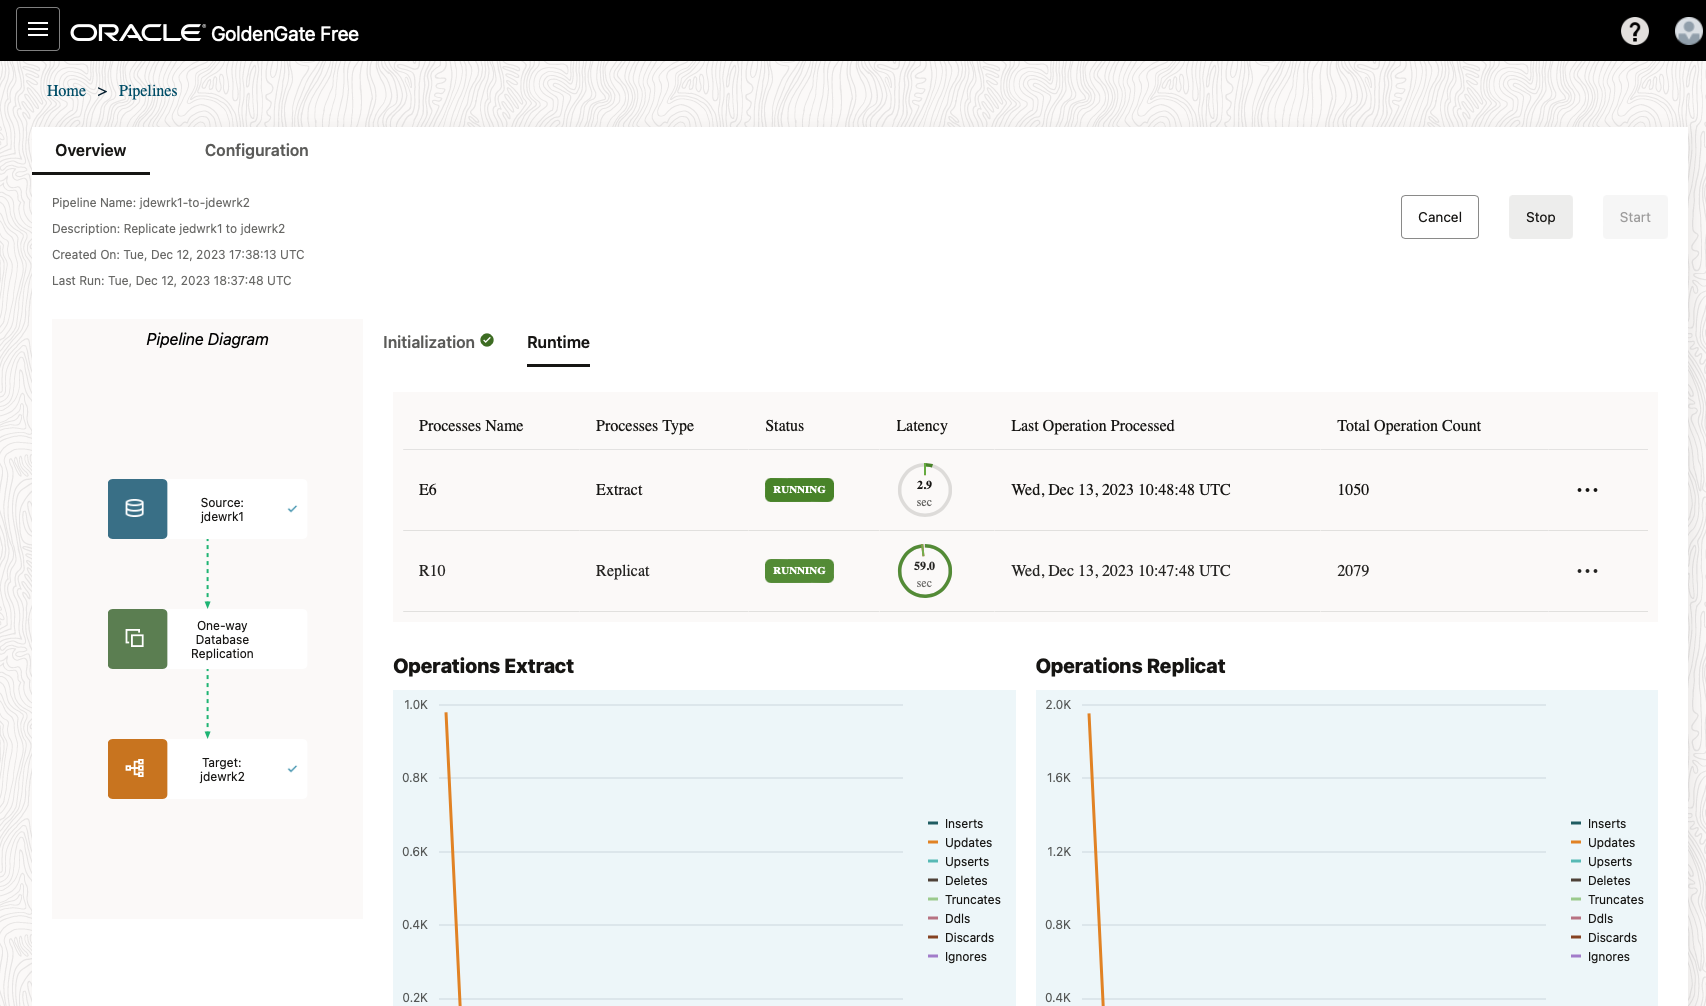
Task: Toggle Upserts in Operations Replicat legend
Action: coord(1602,862)
